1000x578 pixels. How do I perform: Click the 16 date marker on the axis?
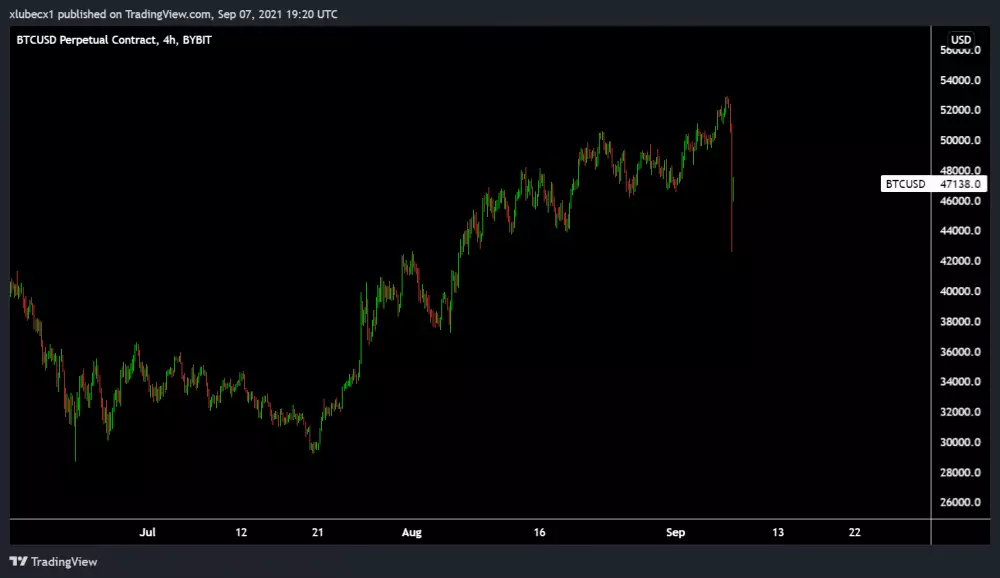coord(539,532)
